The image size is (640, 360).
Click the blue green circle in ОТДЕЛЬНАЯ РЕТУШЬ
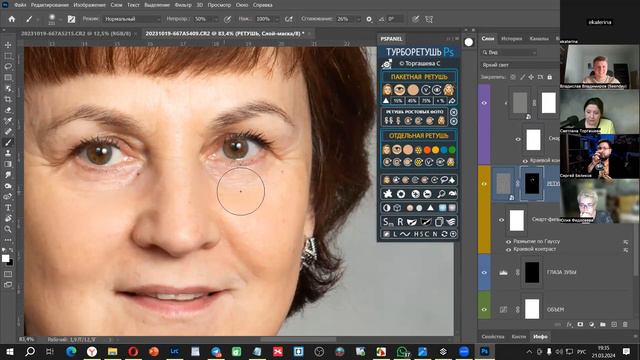(444, 150)
